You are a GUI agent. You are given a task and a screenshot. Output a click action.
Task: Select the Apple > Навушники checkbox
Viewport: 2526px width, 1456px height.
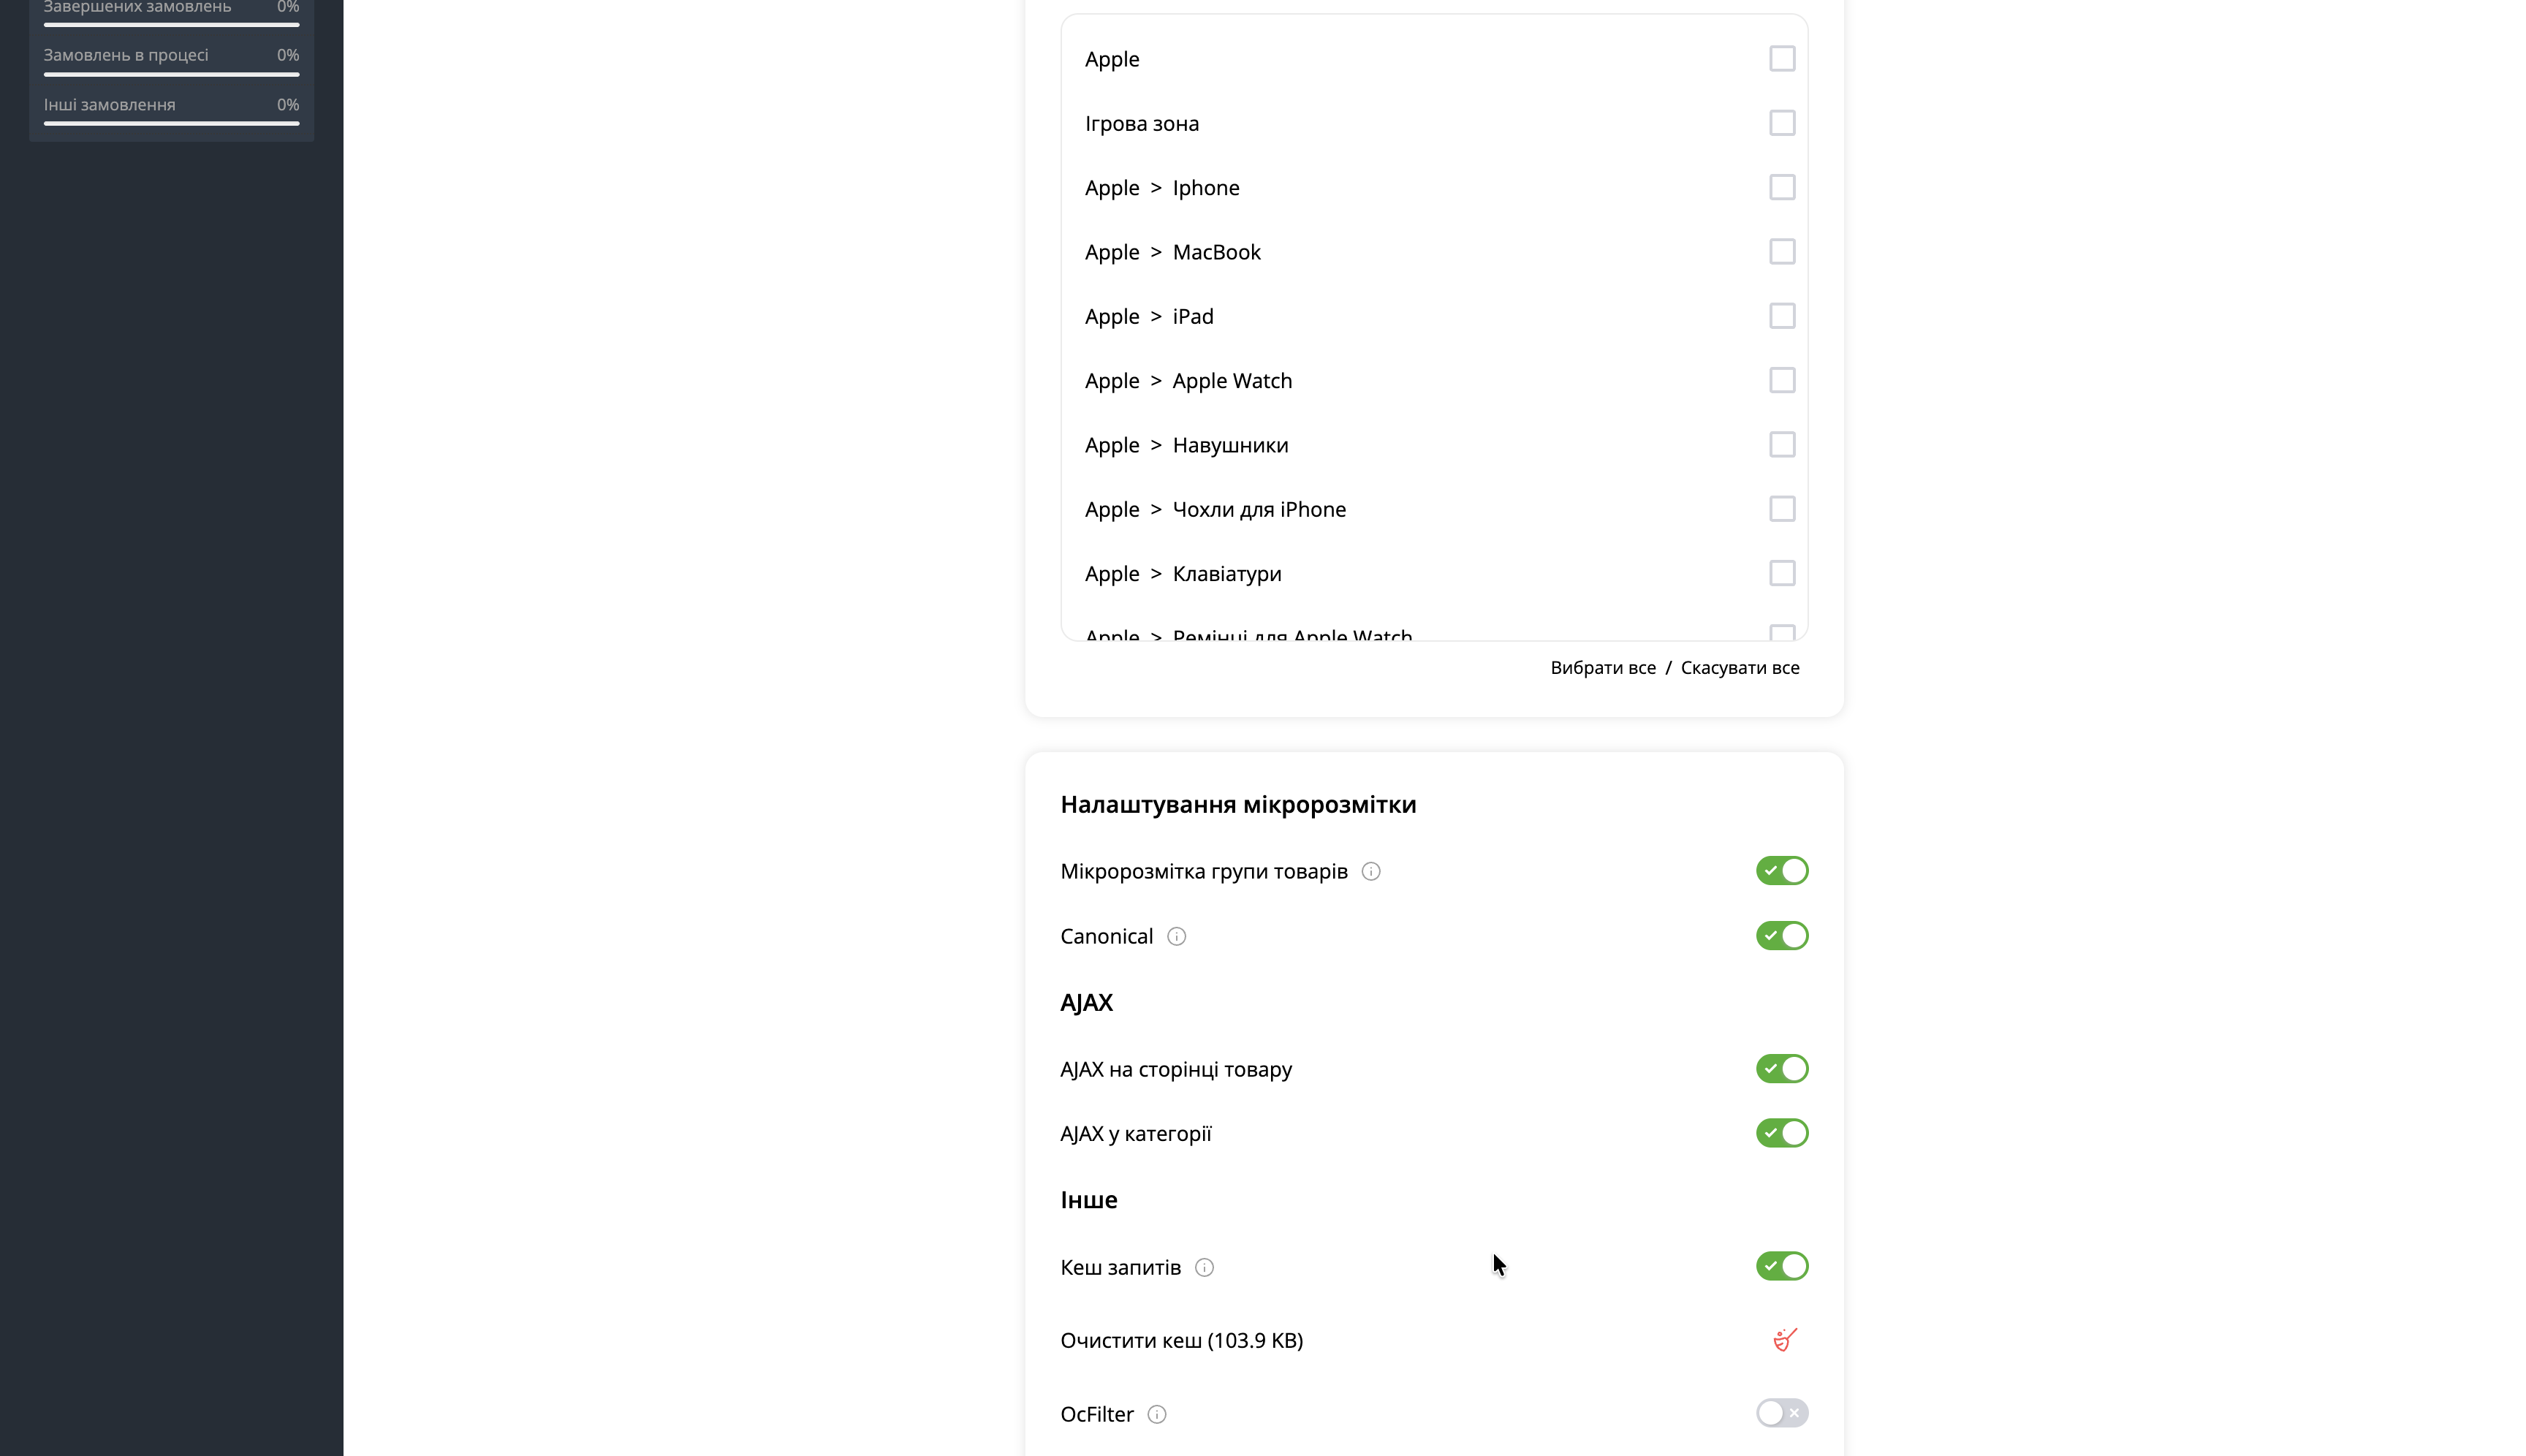[1781, 445]
